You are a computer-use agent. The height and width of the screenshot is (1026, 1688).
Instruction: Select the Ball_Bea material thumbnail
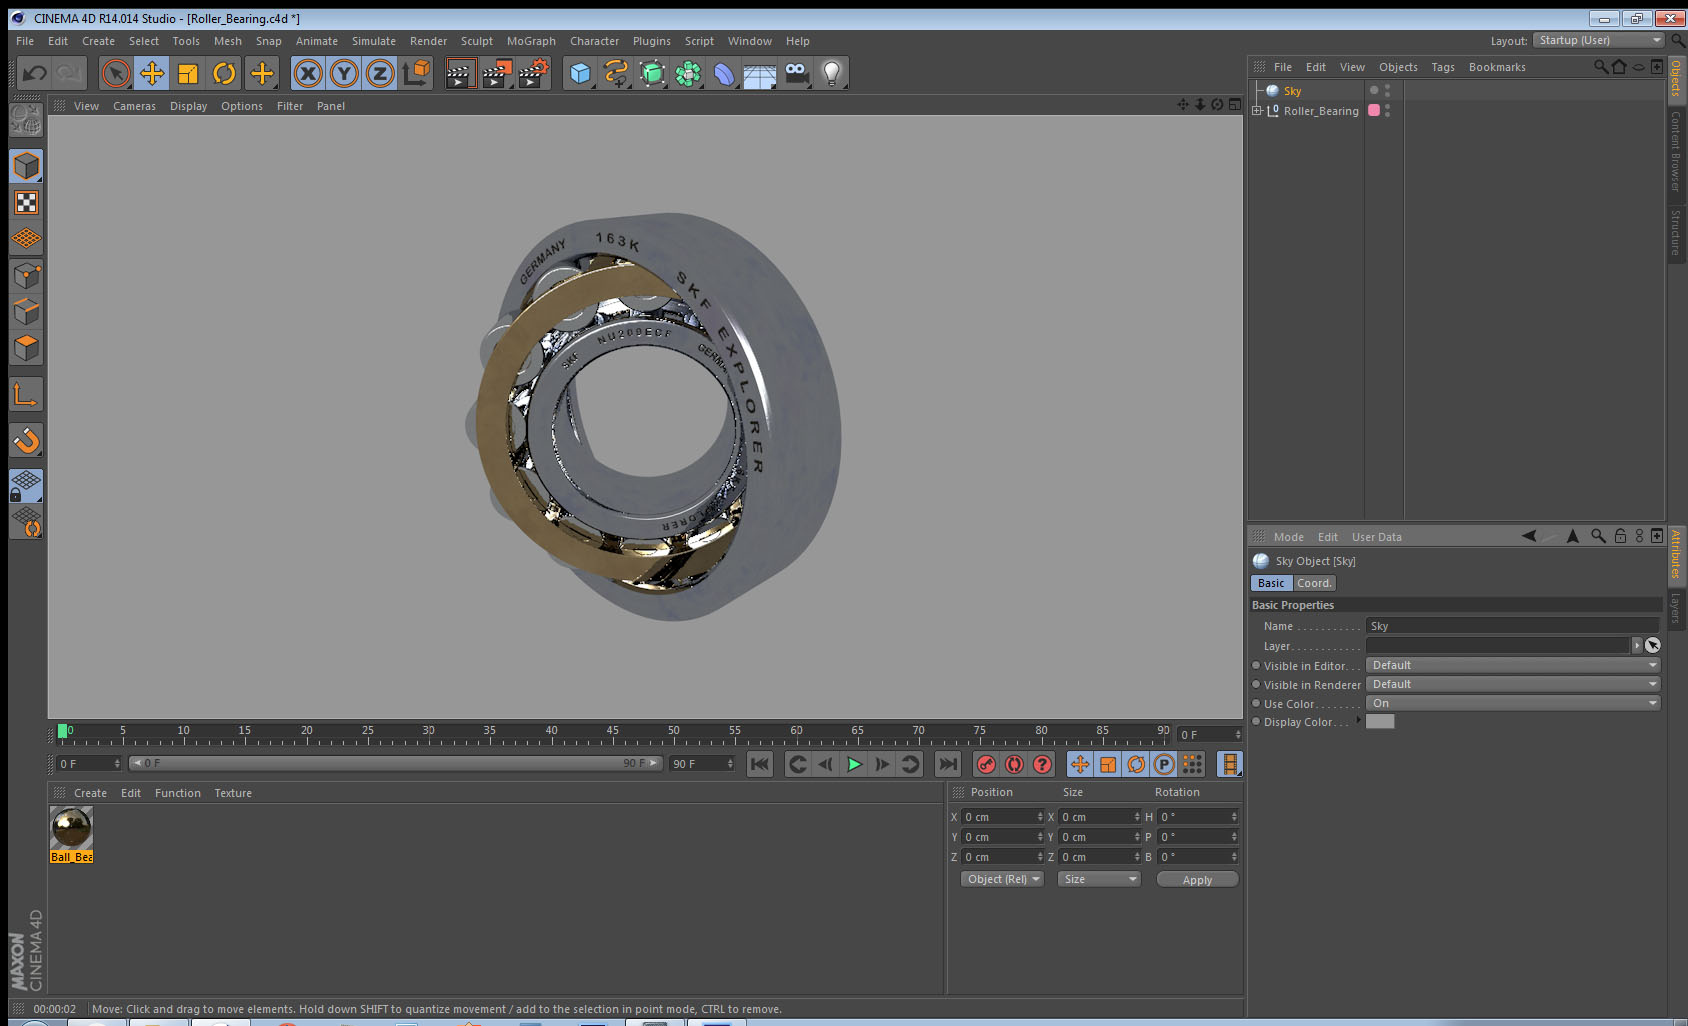72,828
